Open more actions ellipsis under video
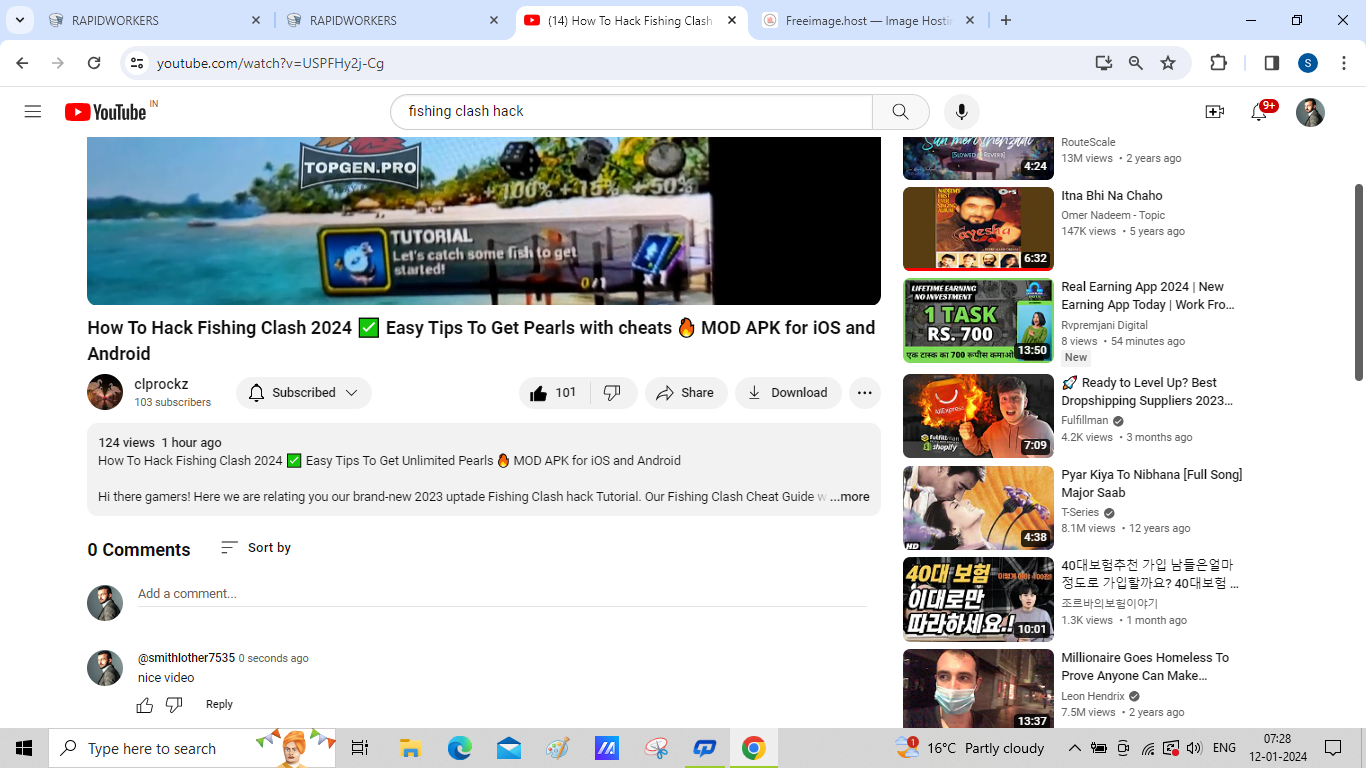 (x=865, y=393)
